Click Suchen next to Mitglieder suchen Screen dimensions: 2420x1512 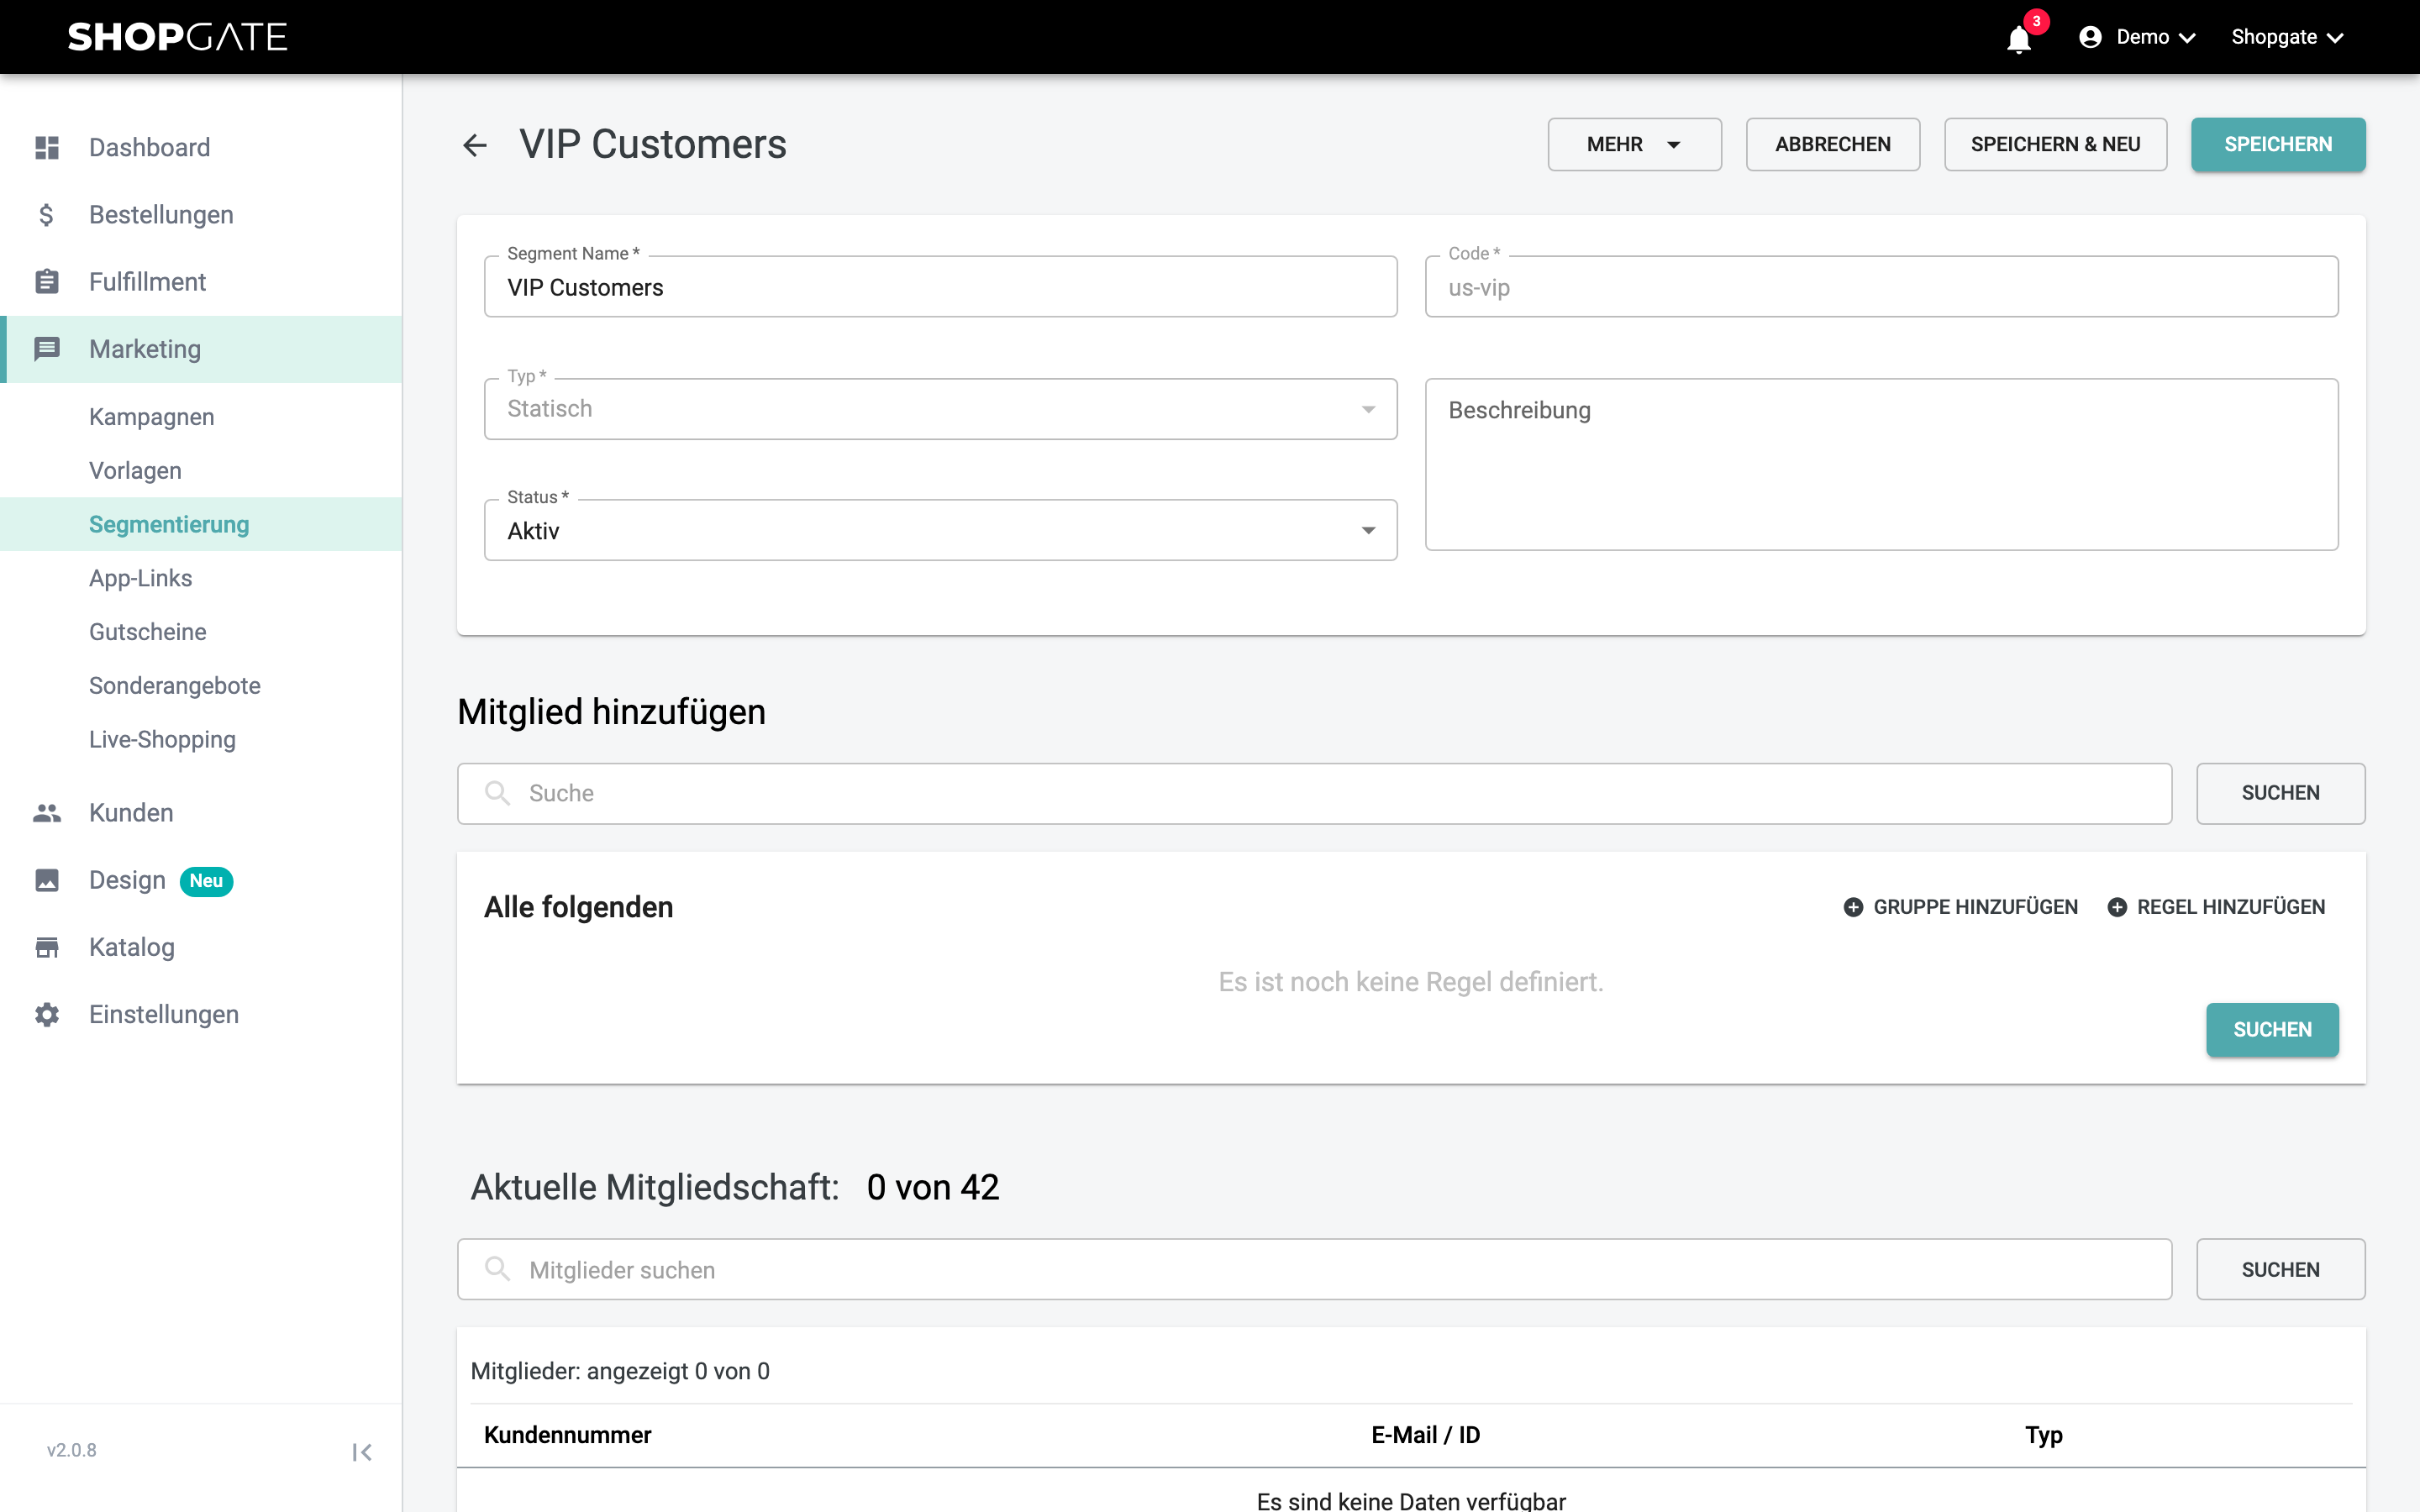coord(2280,1269)
